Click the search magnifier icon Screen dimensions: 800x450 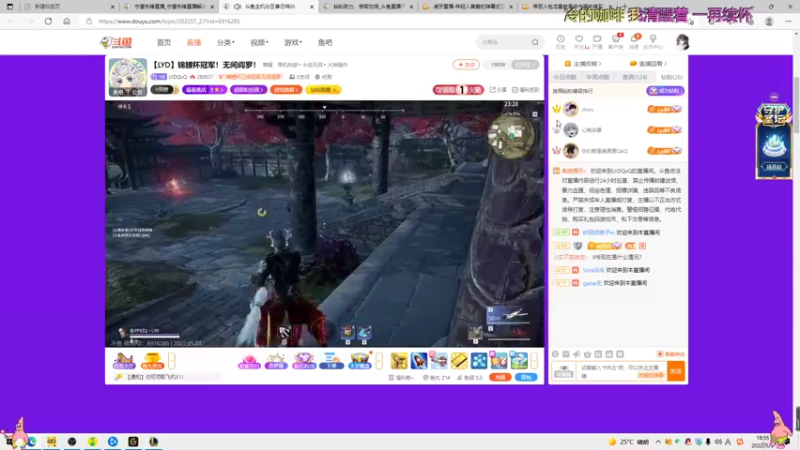click(535, 42)
